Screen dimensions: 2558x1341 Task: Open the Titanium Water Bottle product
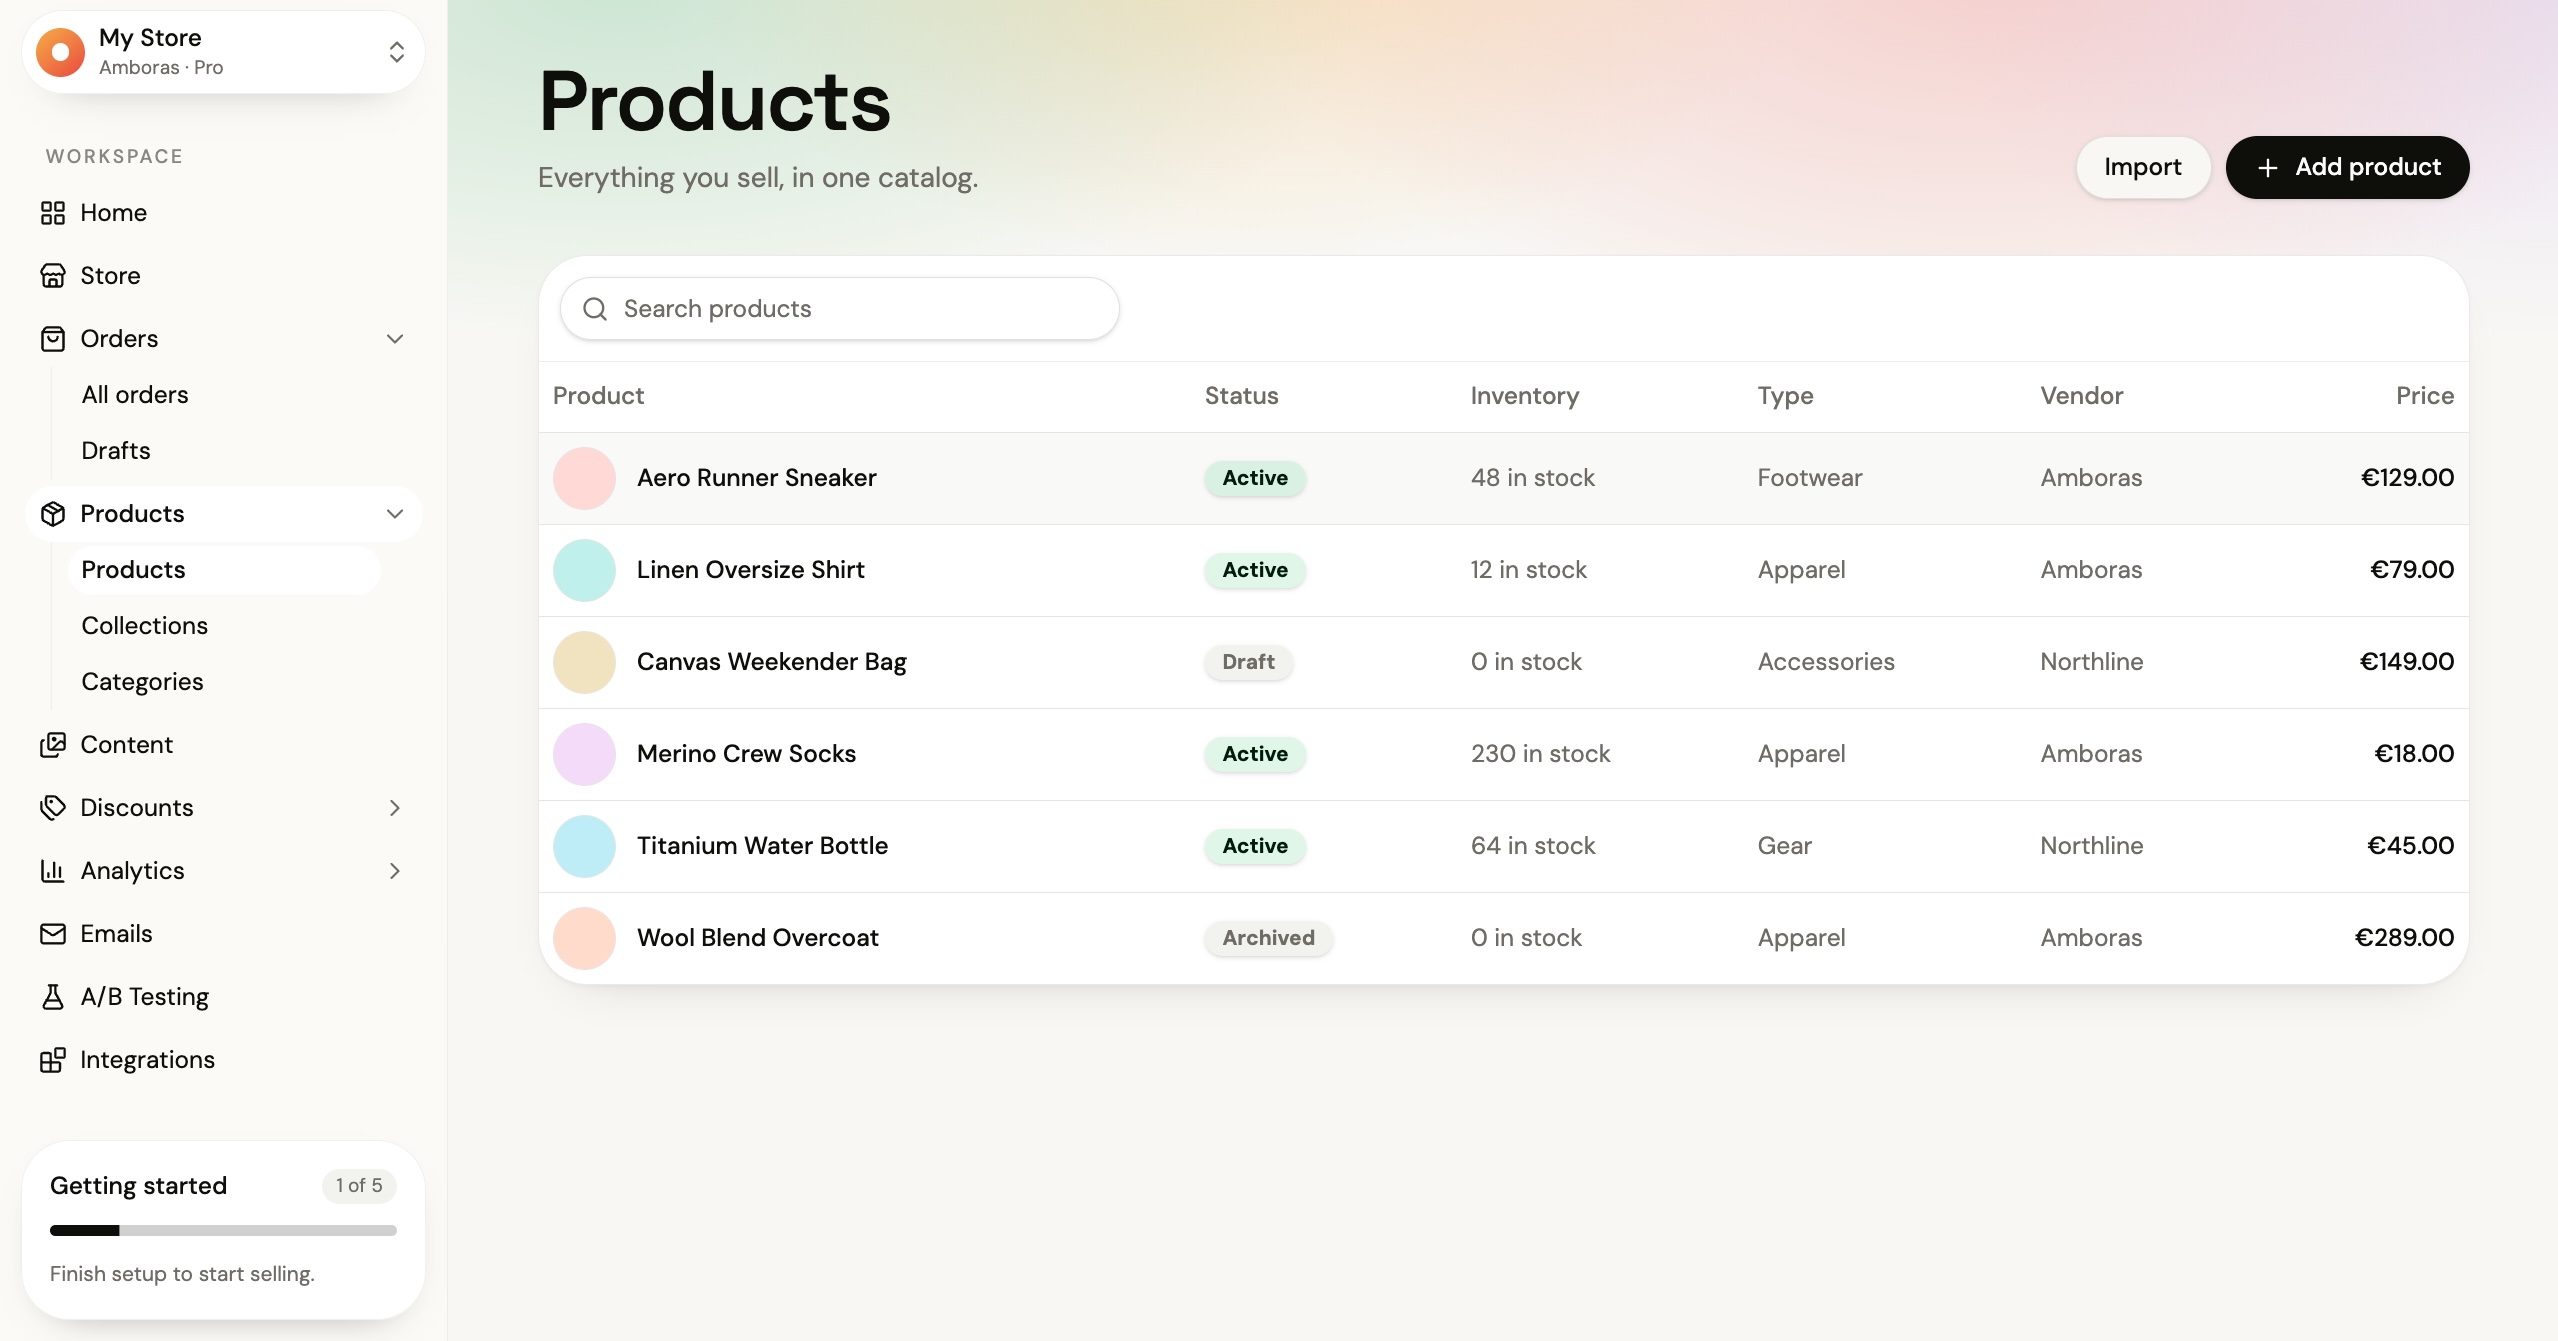coord(763,846)
